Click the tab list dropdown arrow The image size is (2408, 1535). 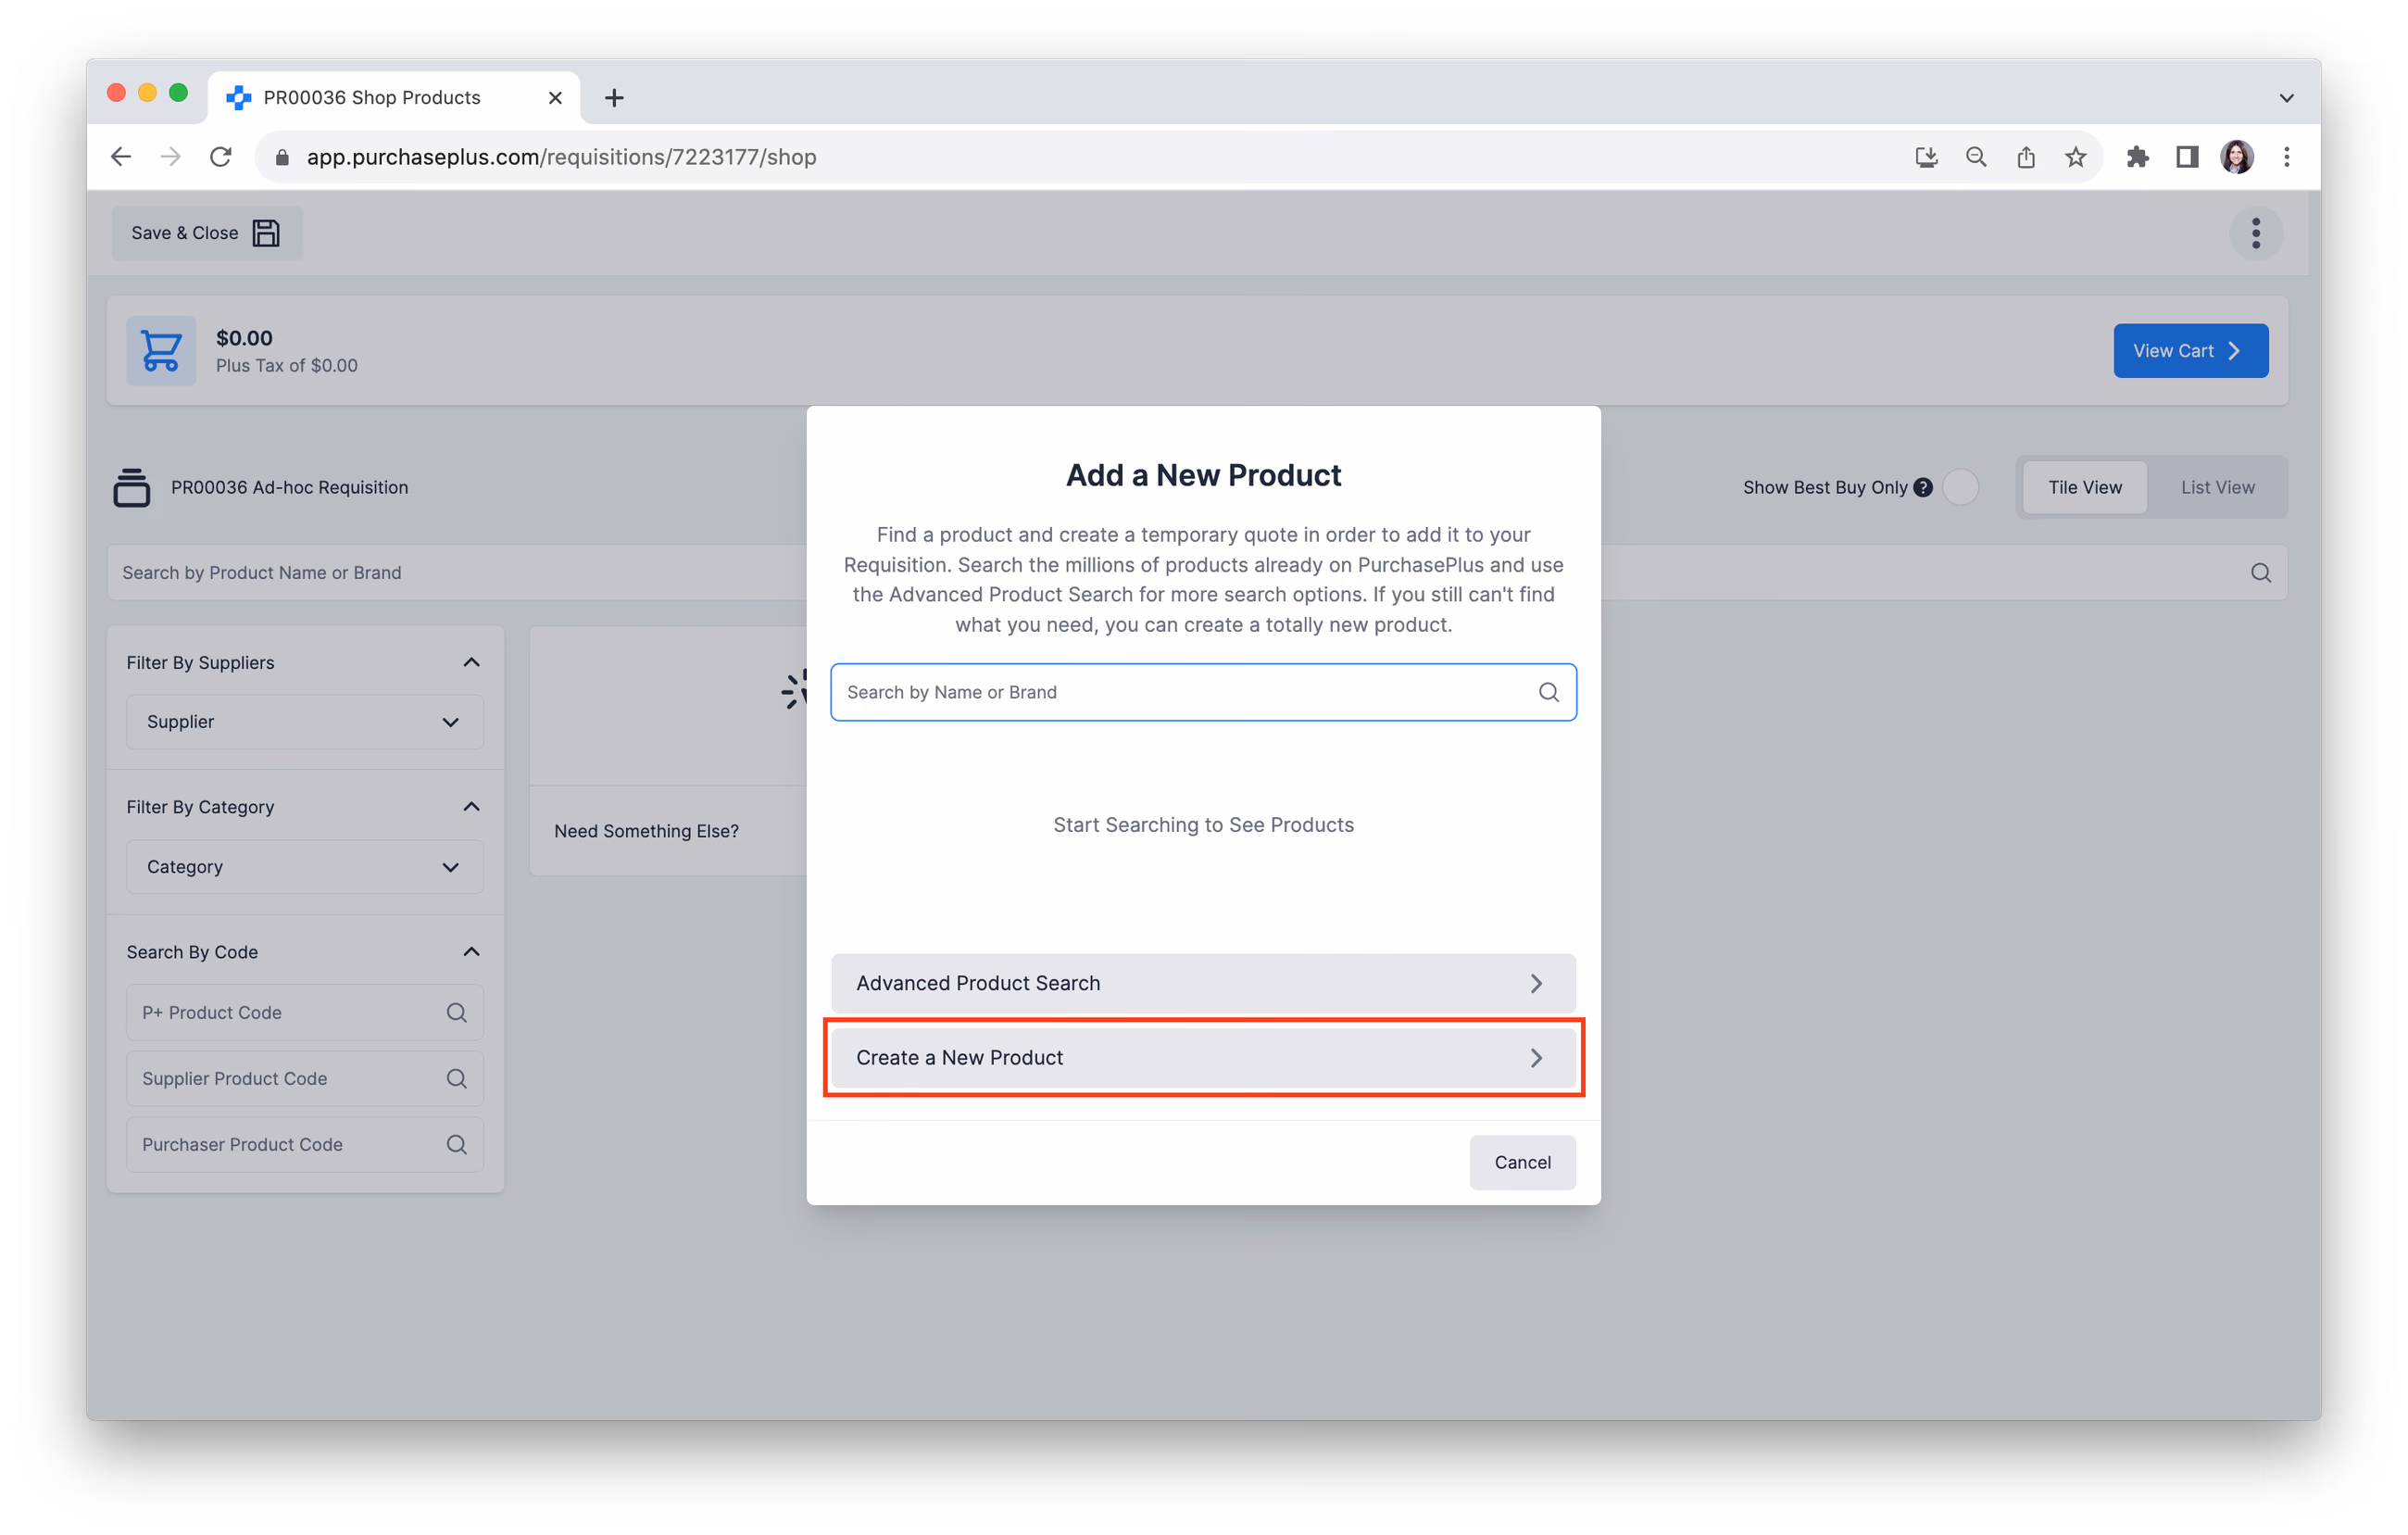point(2286,97)
